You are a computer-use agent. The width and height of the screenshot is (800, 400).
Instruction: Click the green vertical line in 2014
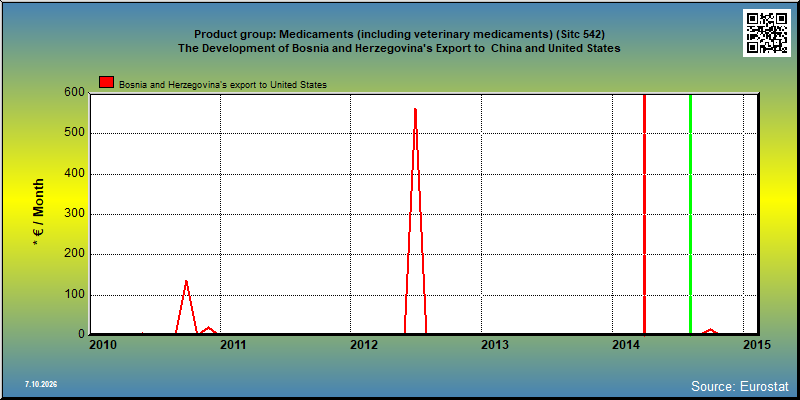click(x=690, y=214)
